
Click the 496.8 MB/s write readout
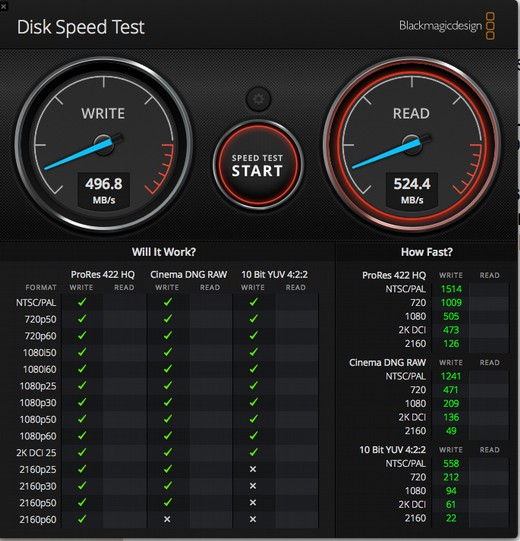tap(104, 190)
